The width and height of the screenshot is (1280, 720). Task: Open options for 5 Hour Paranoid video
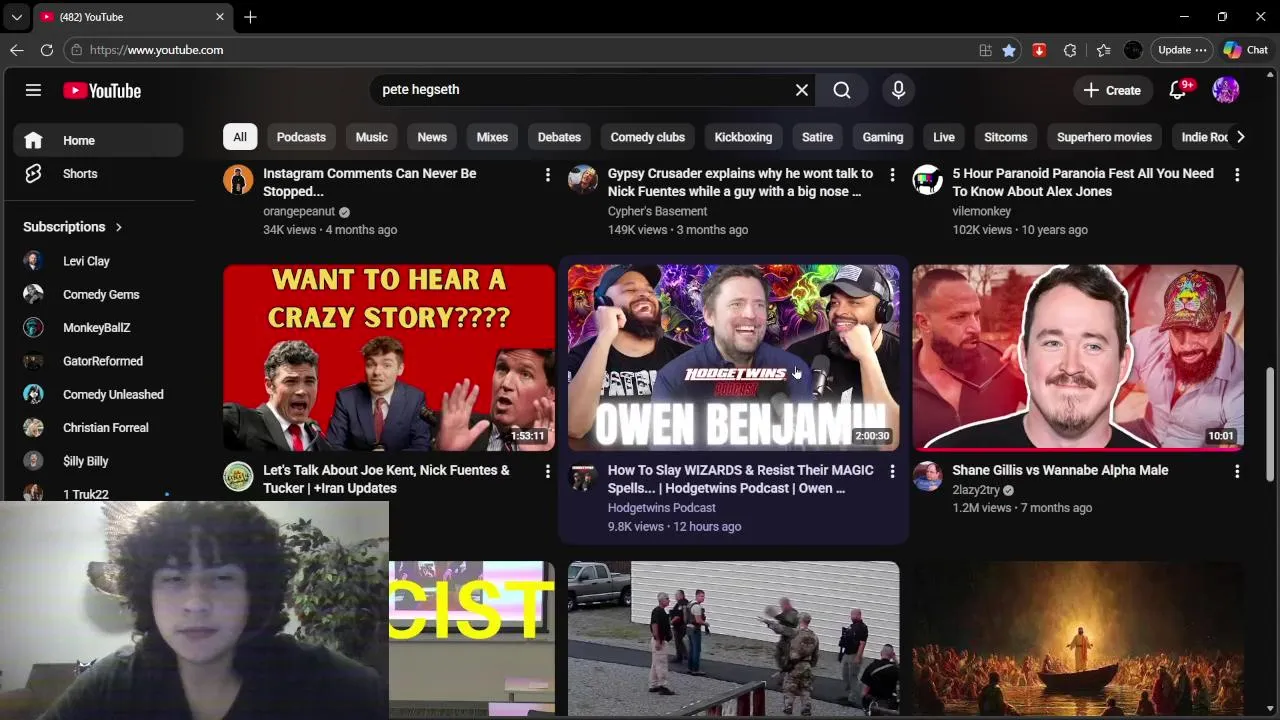tap(1237, 174)
